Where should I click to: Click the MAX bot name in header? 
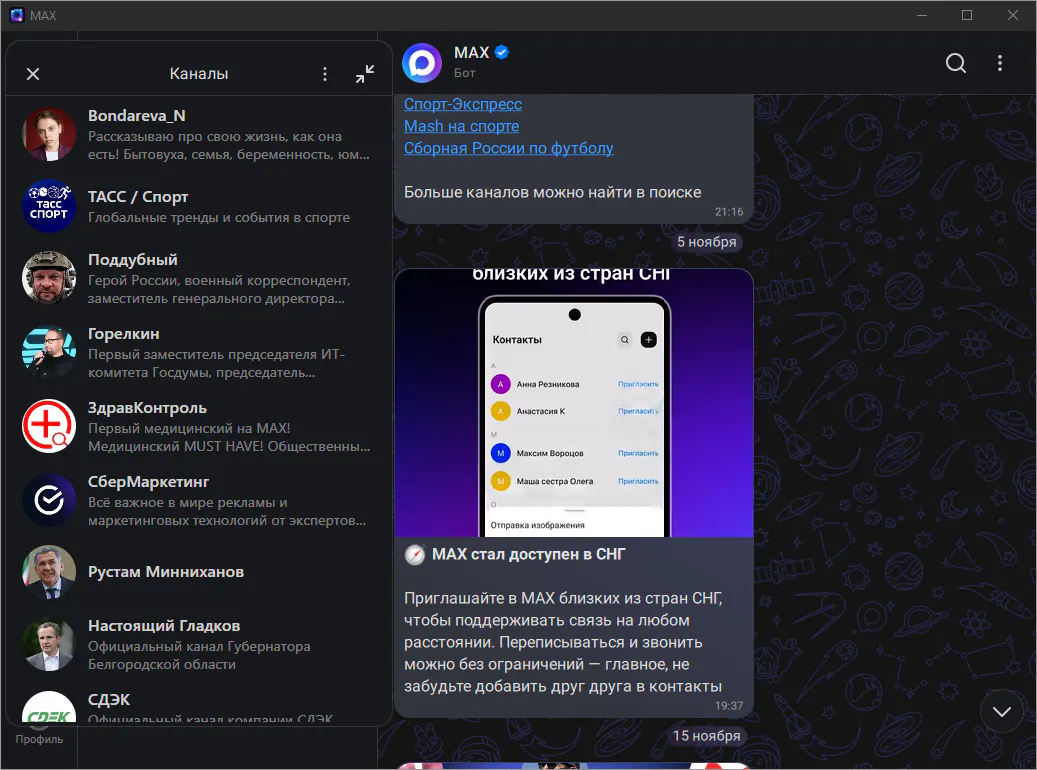pyautogui.click(x=472, y=52)
